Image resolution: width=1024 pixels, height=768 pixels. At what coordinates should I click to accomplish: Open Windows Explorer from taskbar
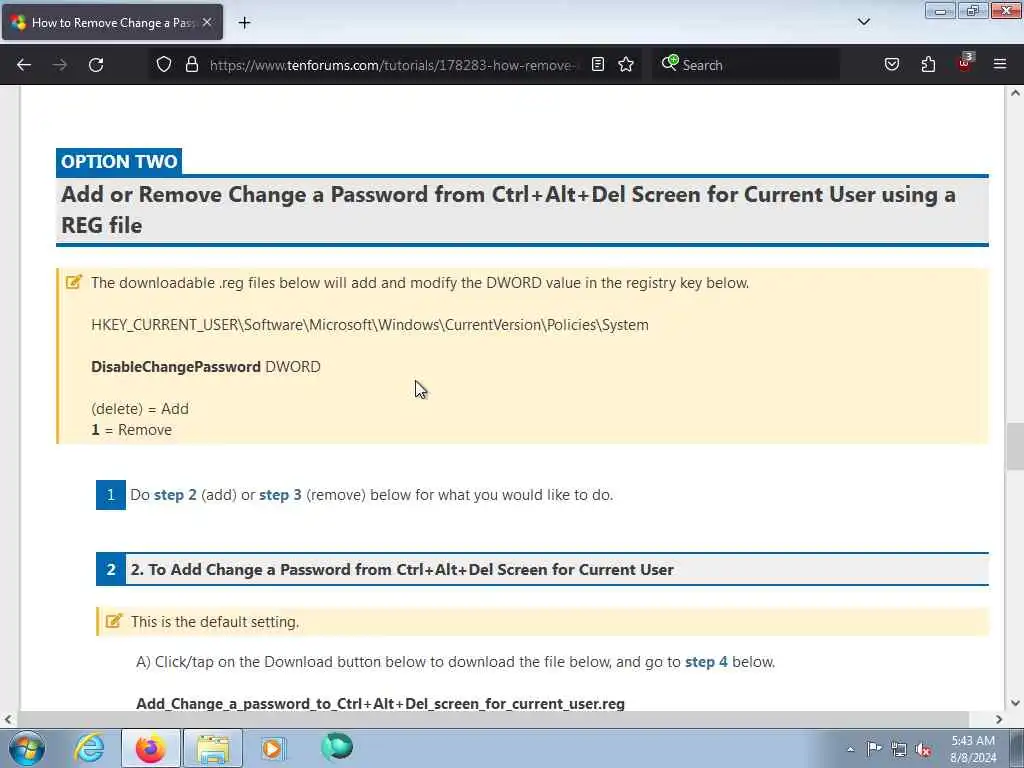point(213,748)
